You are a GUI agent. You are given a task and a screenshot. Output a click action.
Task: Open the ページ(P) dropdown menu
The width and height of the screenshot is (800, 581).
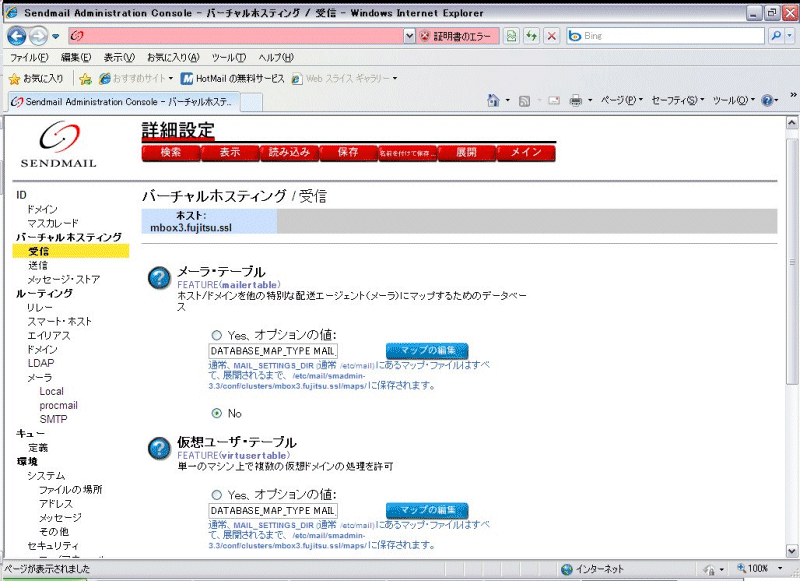coord(621,100)
